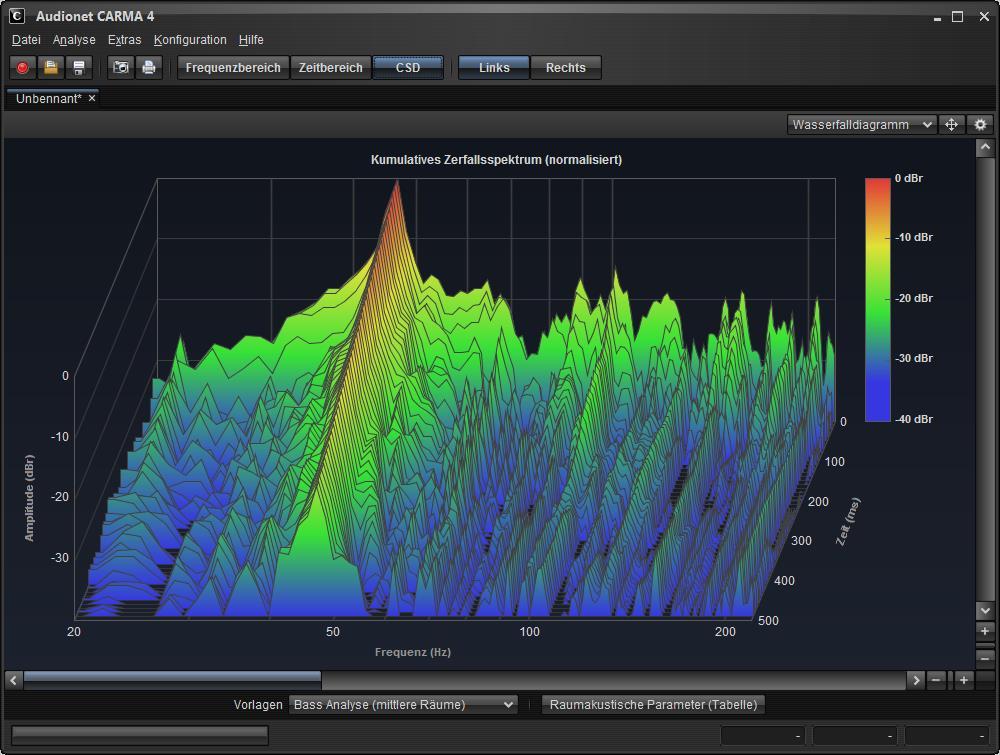
Task: Open diagram settings gear icon
Action: (x=980, y=124)
